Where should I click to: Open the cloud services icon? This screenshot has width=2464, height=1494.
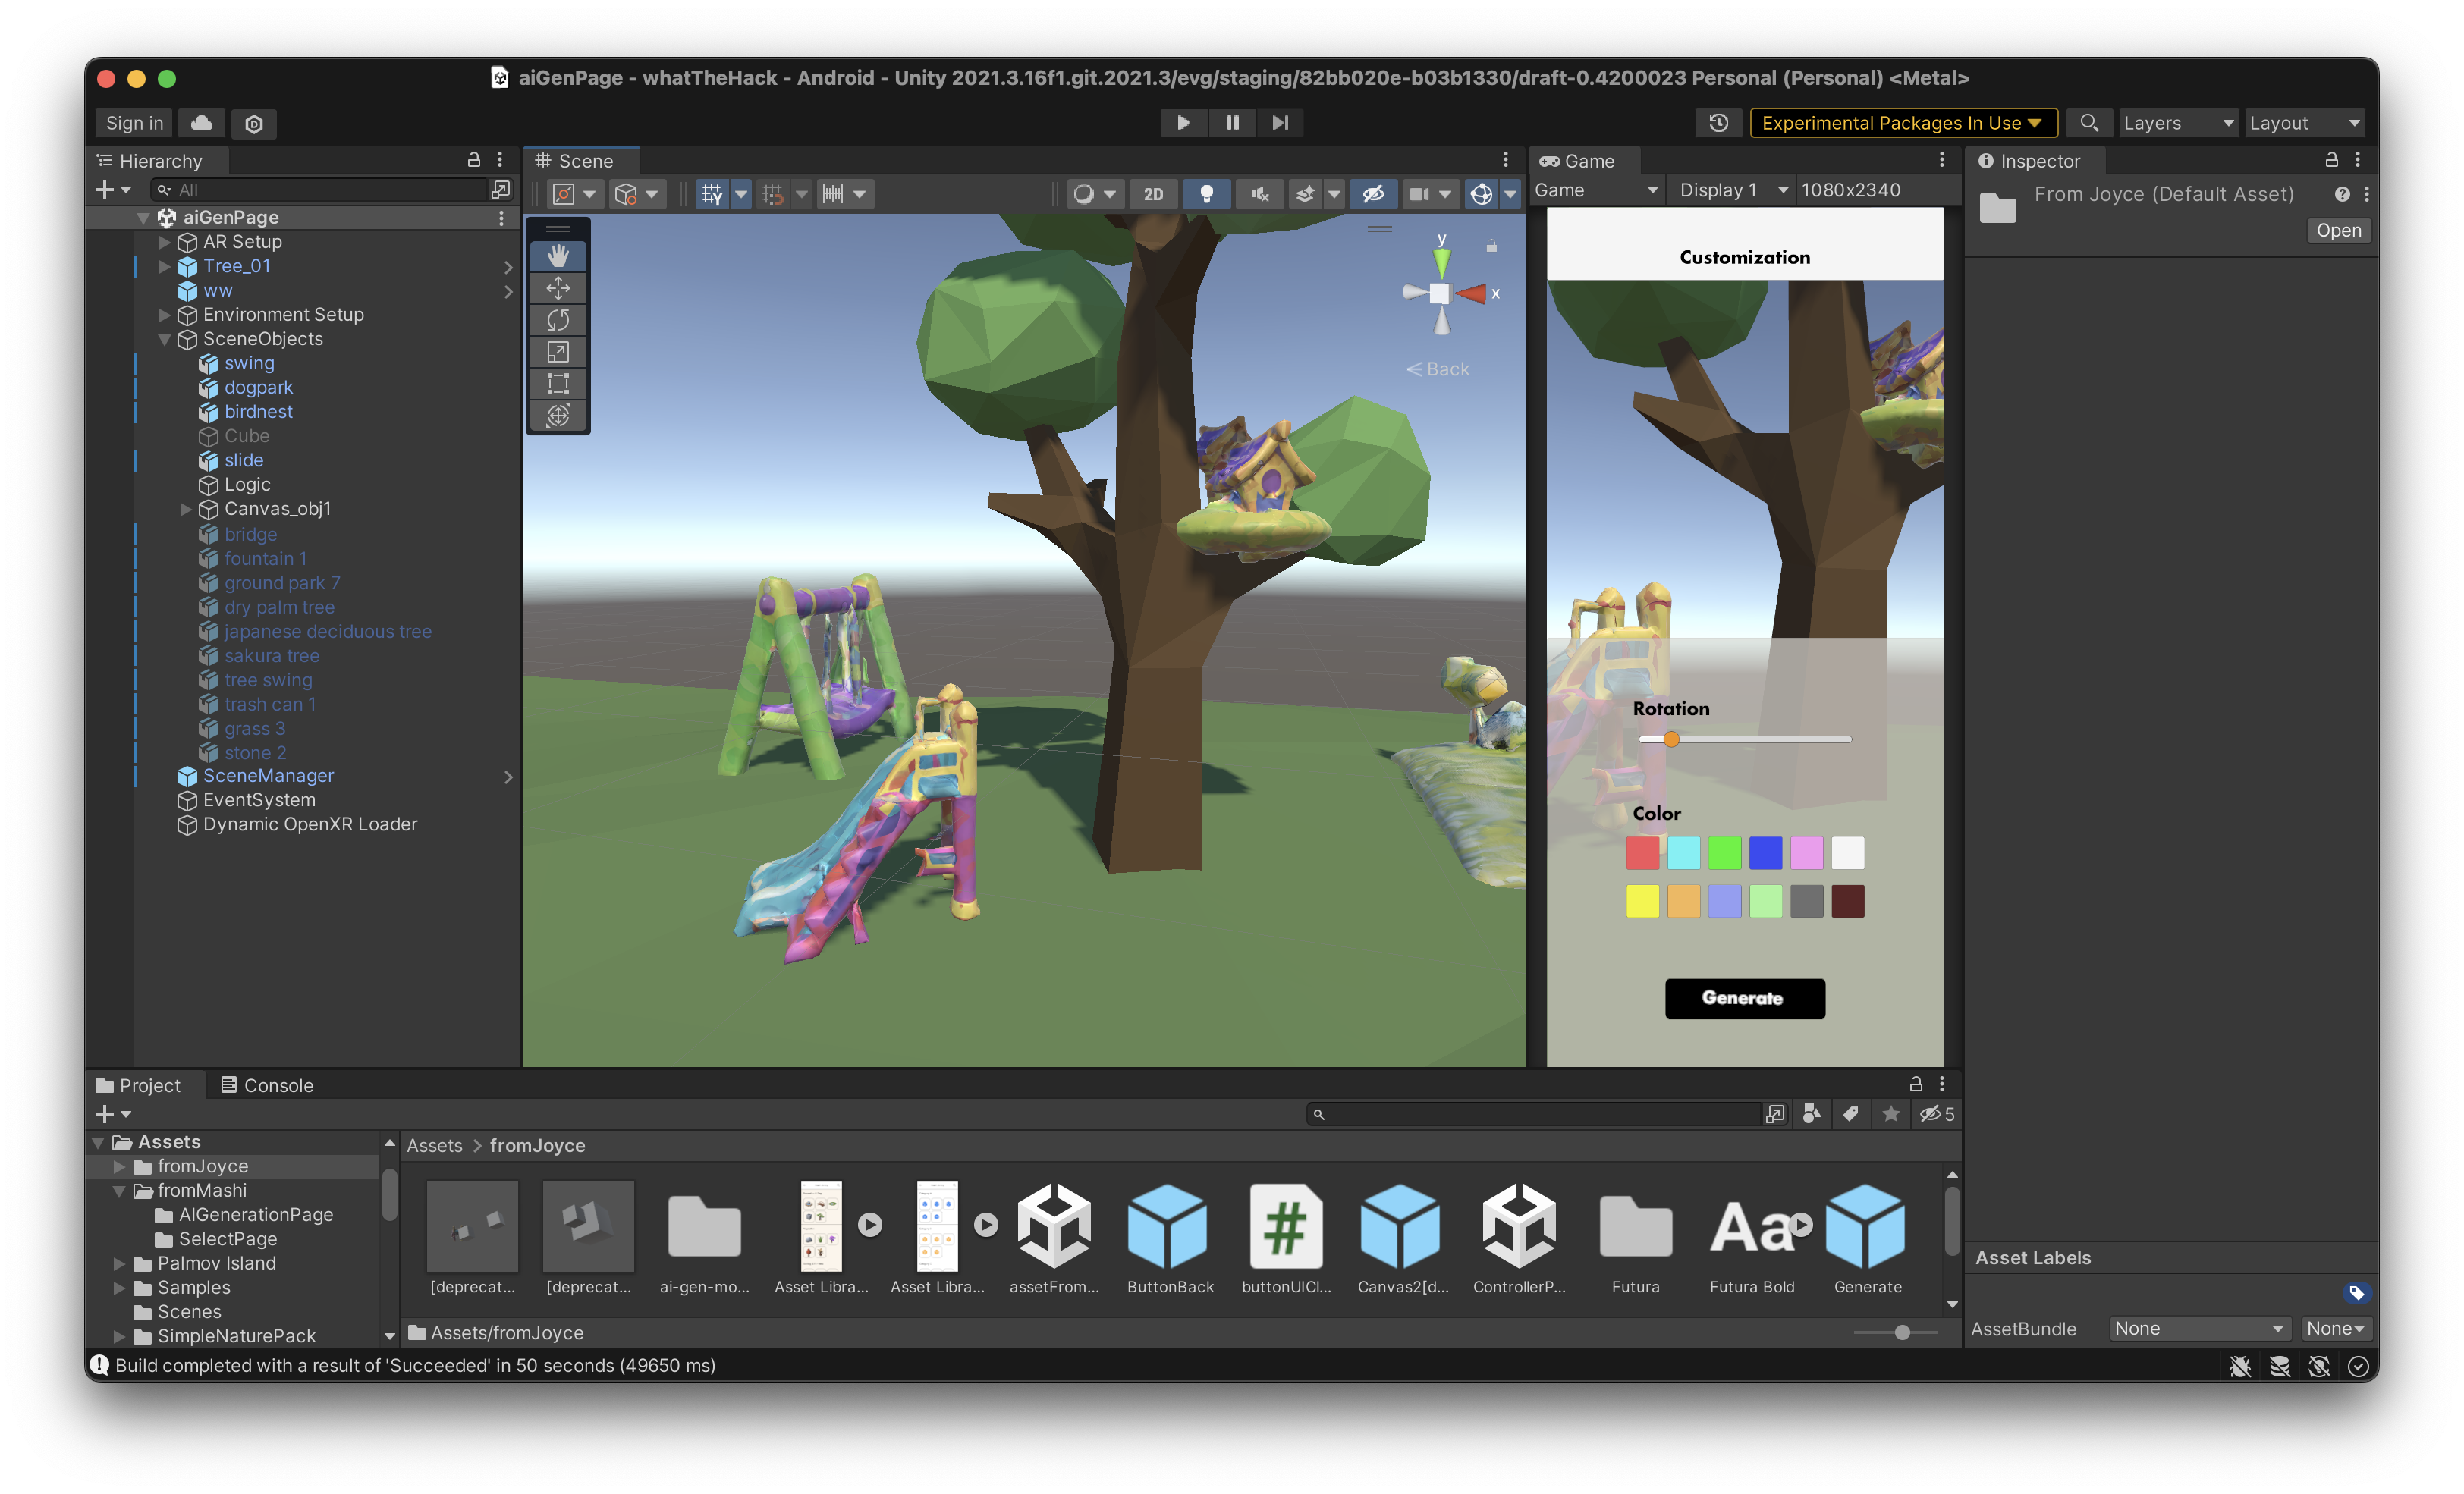click(x=201, y=123)
